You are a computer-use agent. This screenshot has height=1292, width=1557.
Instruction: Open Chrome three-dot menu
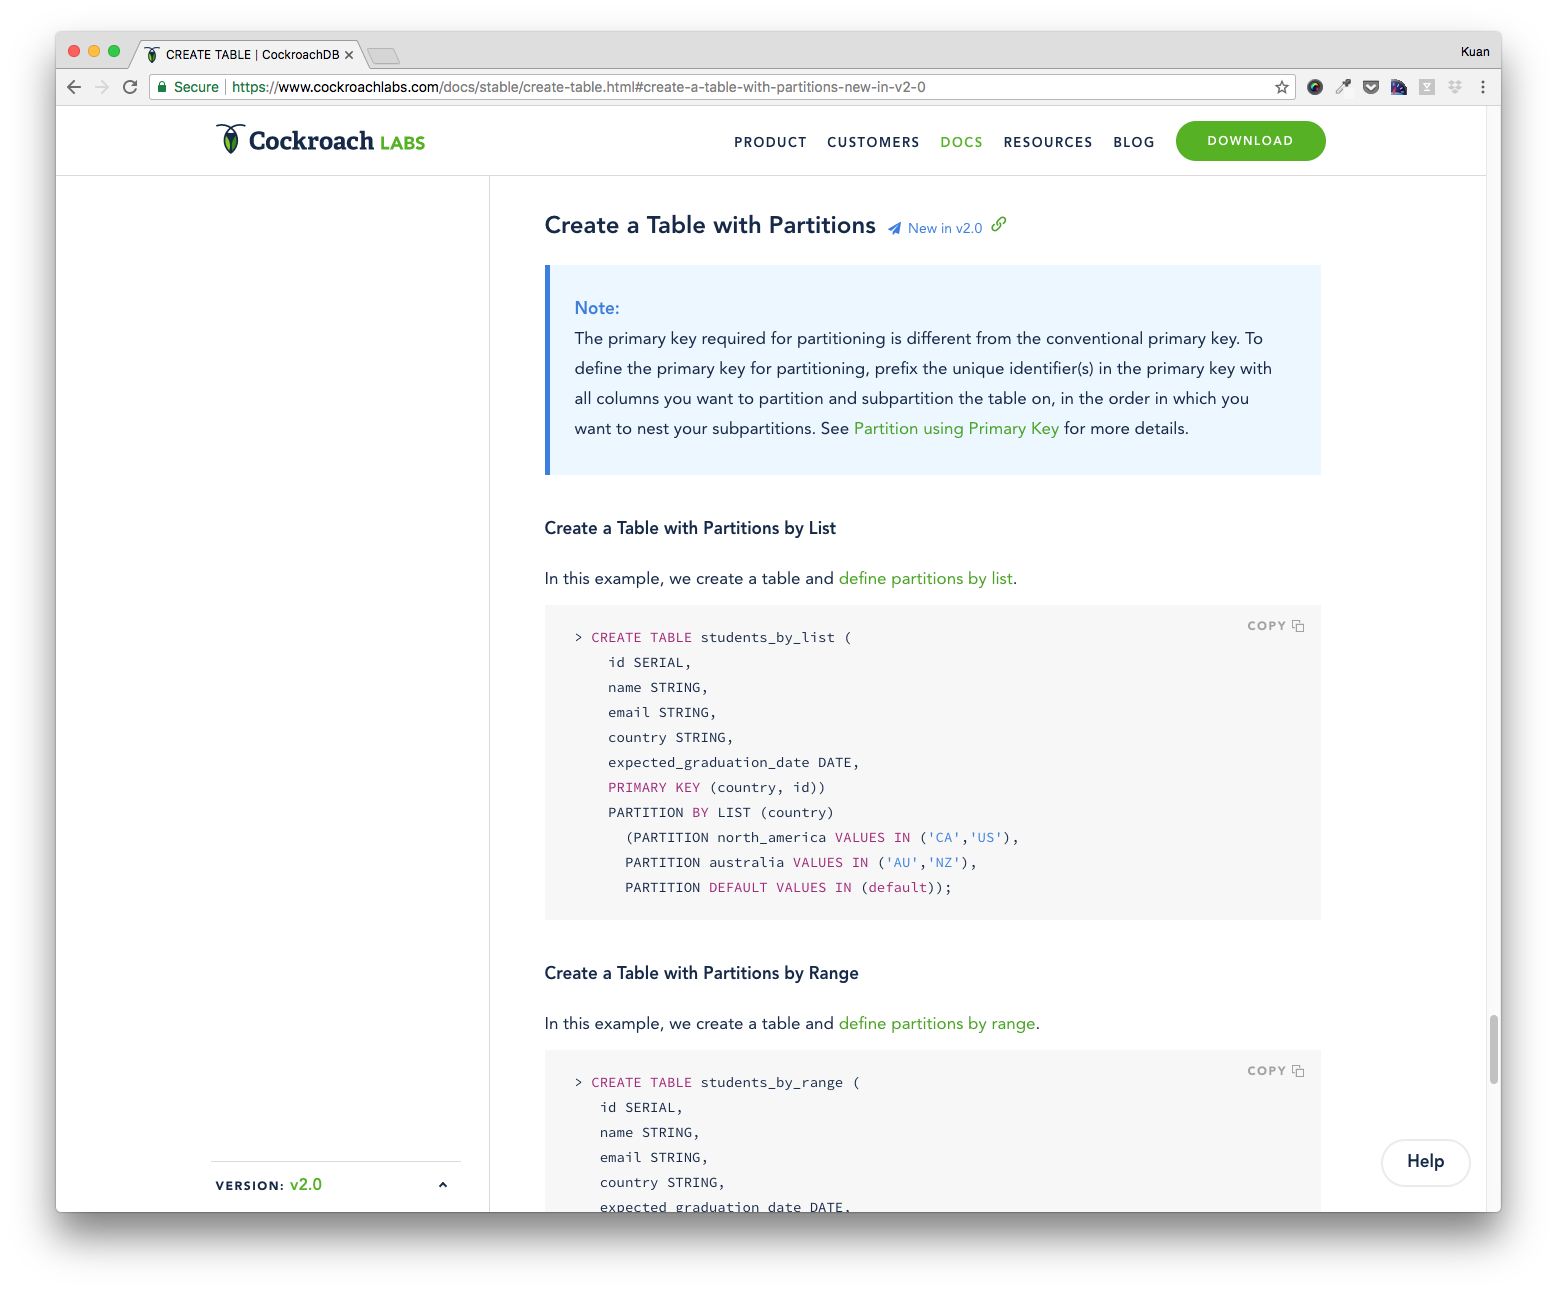pos(1483,87)
